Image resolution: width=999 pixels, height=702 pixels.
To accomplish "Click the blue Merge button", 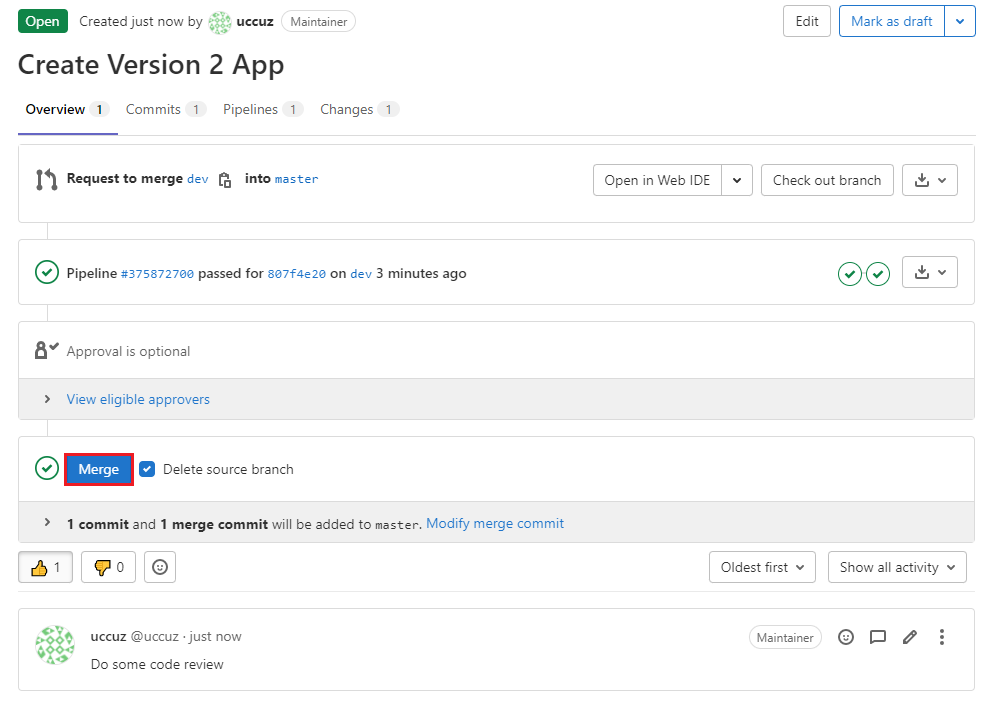I will 99,469.
